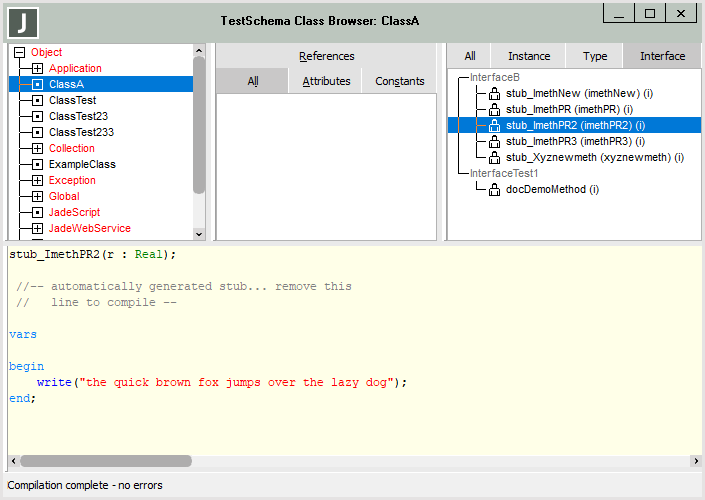Click the lock icon beside stub_ImethNew
705x500 pixels.
[494, 93]
